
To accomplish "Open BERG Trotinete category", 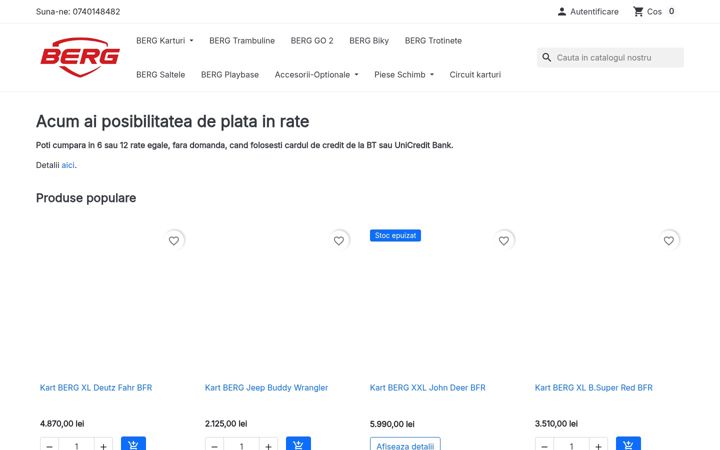I will (x=433, y=40).
